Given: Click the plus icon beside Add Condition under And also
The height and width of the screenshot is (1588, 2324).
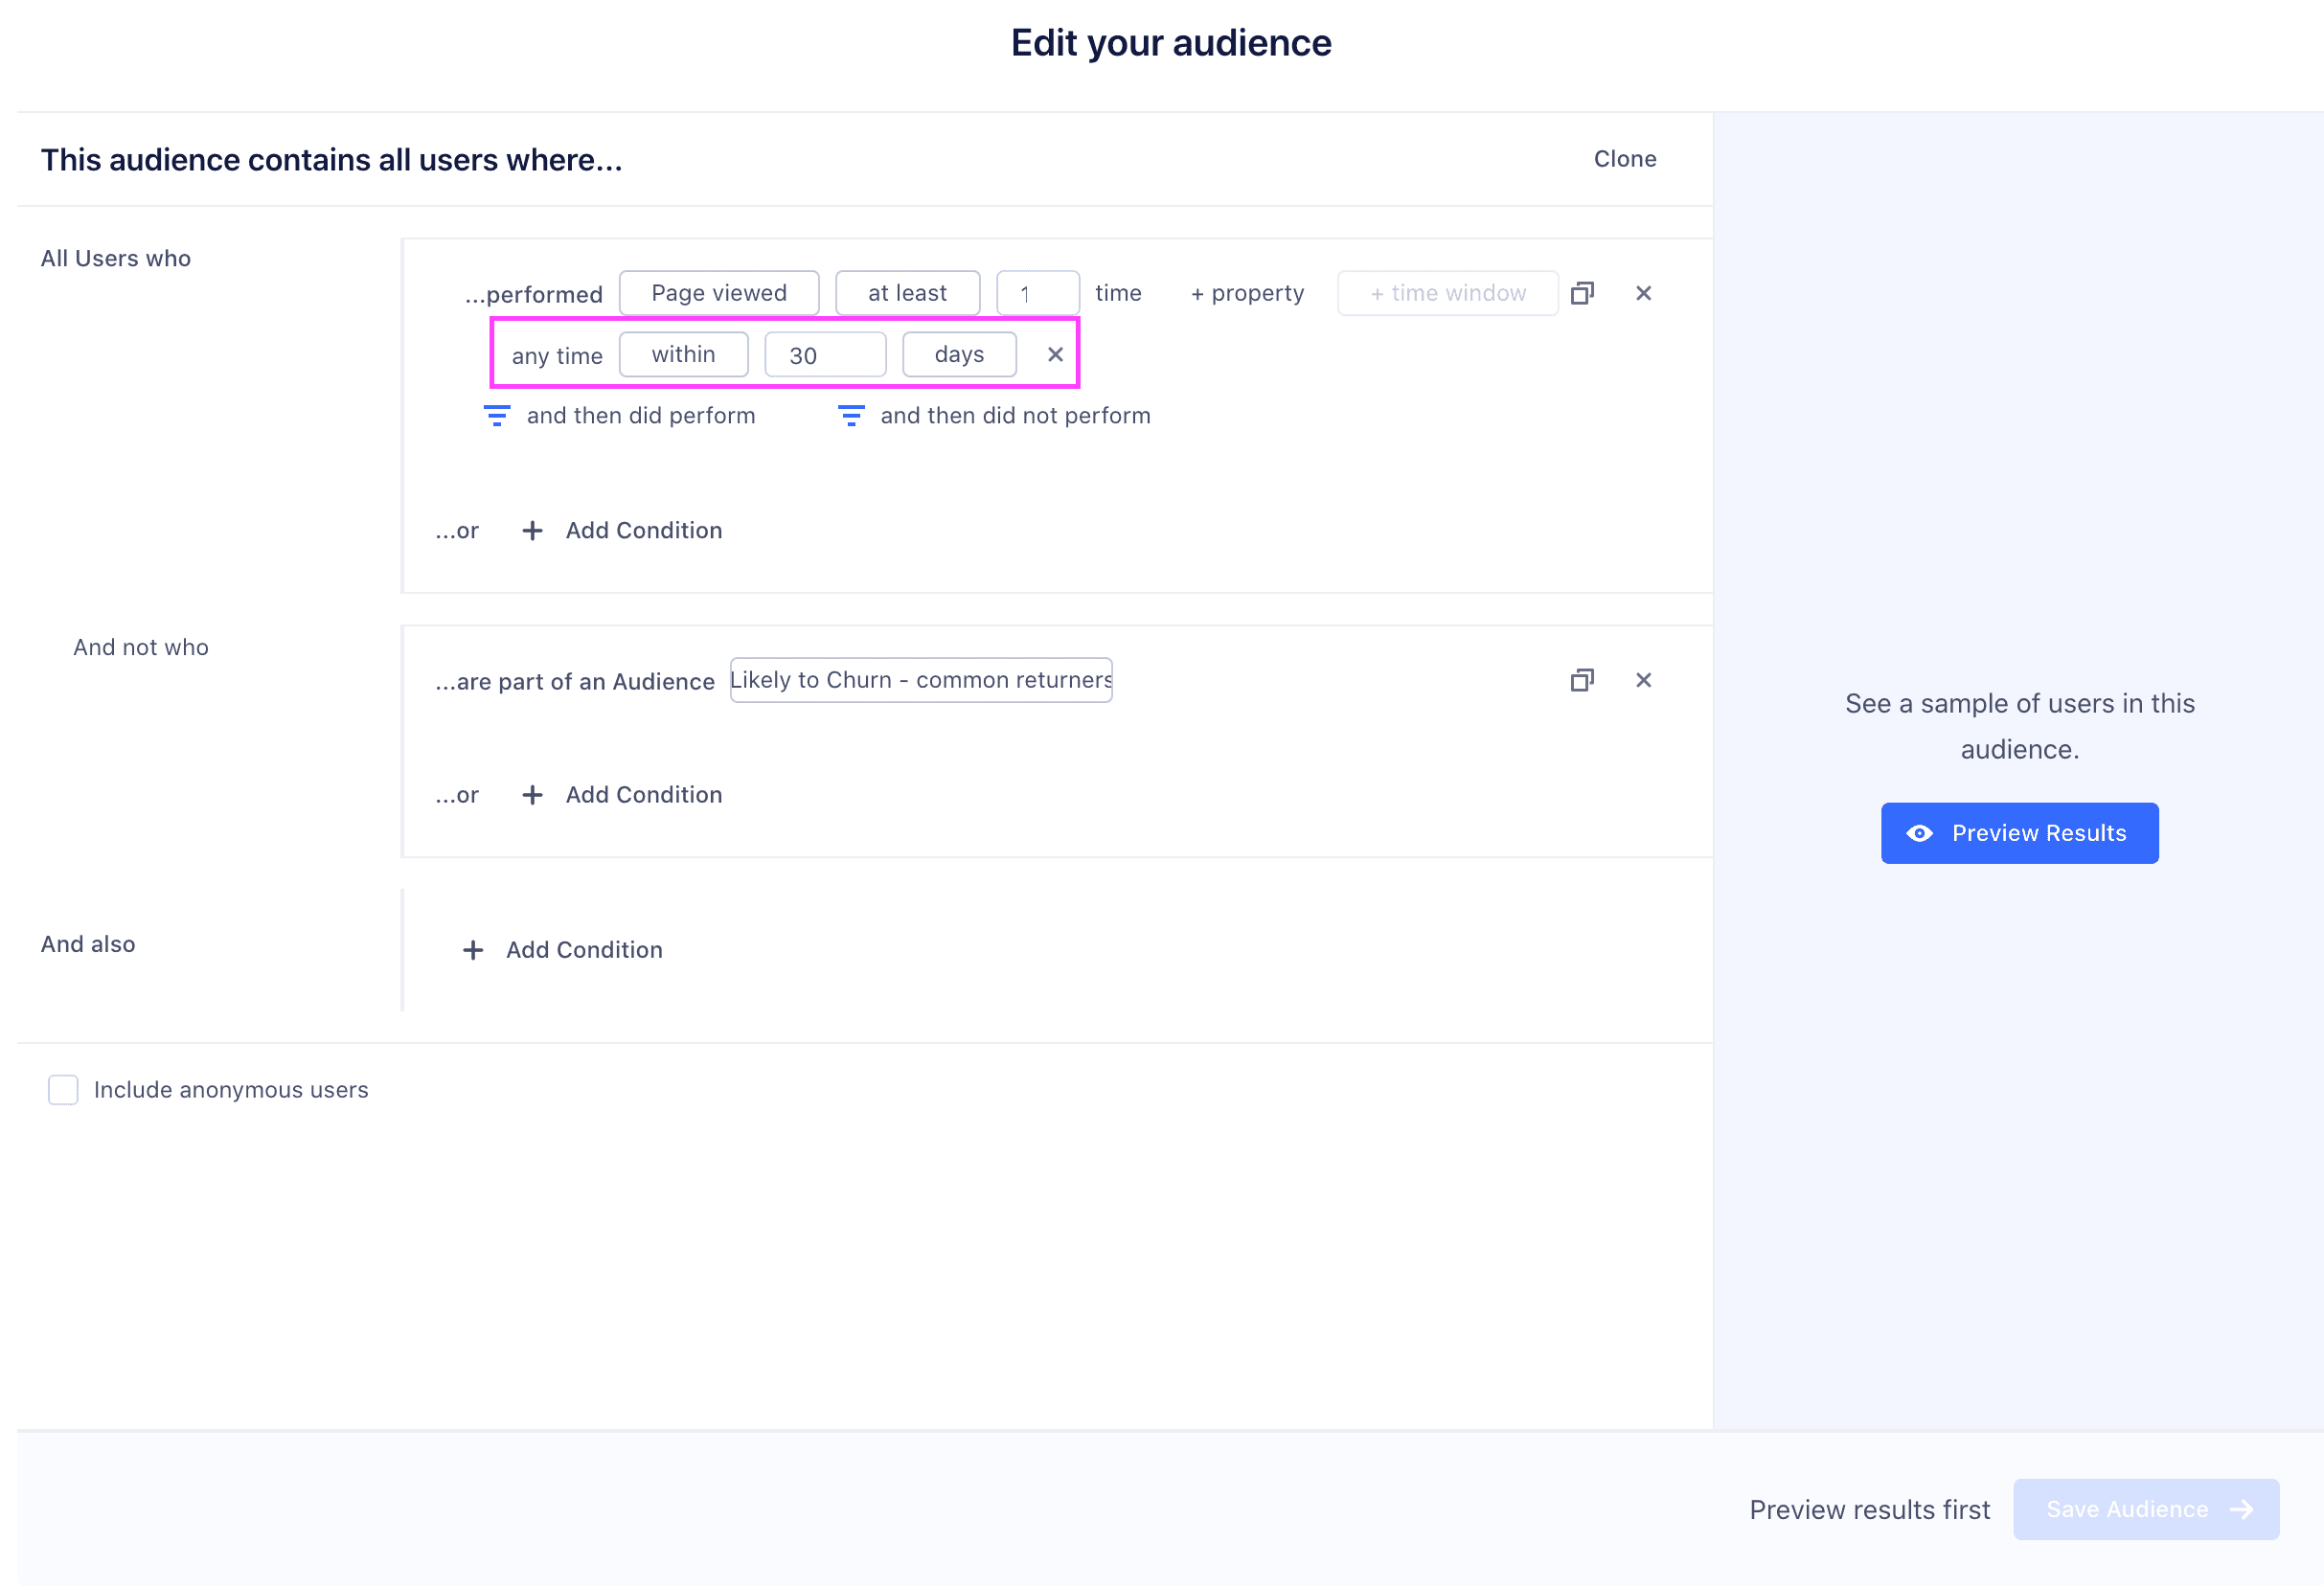Looking at the screenshot, I should (472, 949).
